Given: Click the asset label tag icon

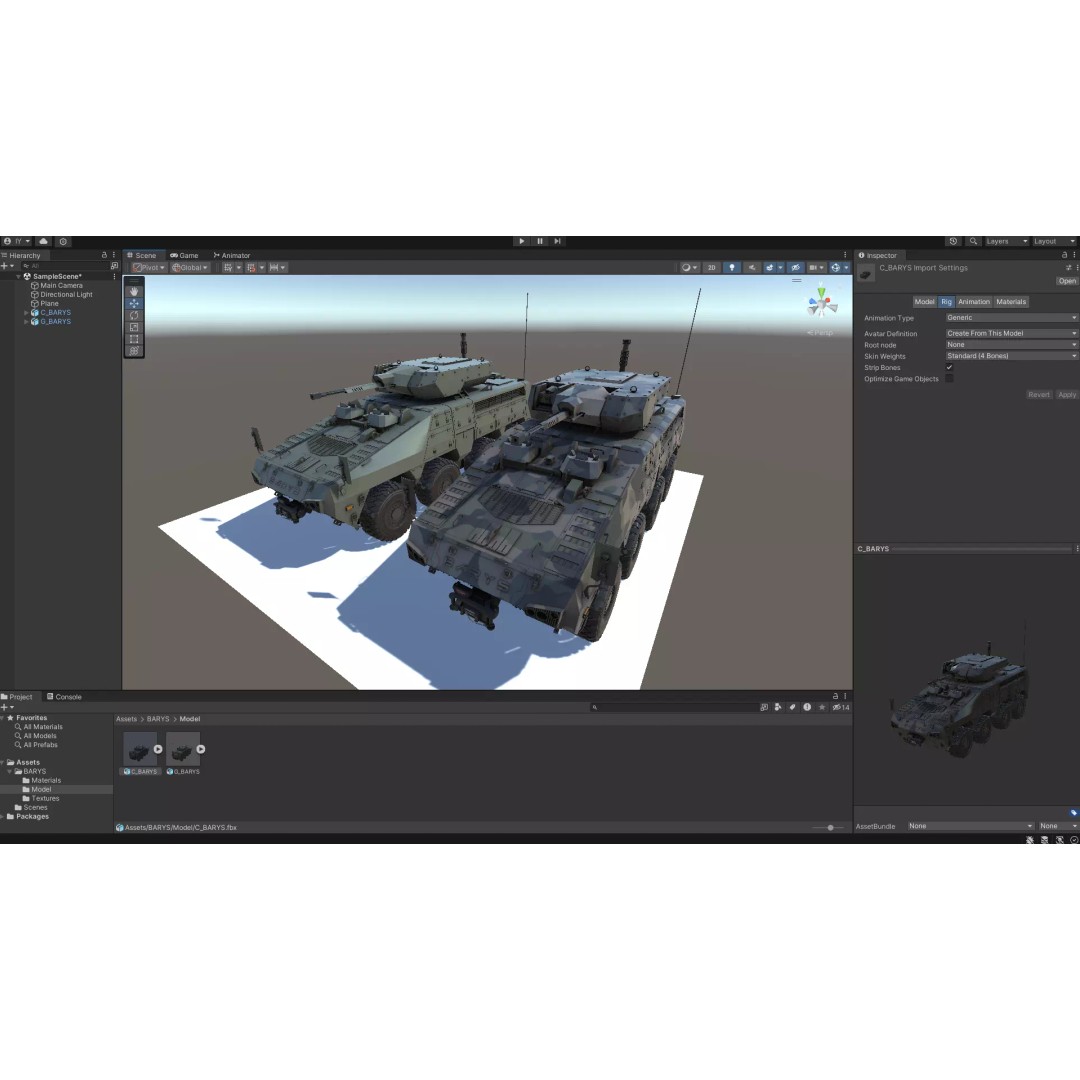Looking at the screenshot, I should pos(1073,813).
